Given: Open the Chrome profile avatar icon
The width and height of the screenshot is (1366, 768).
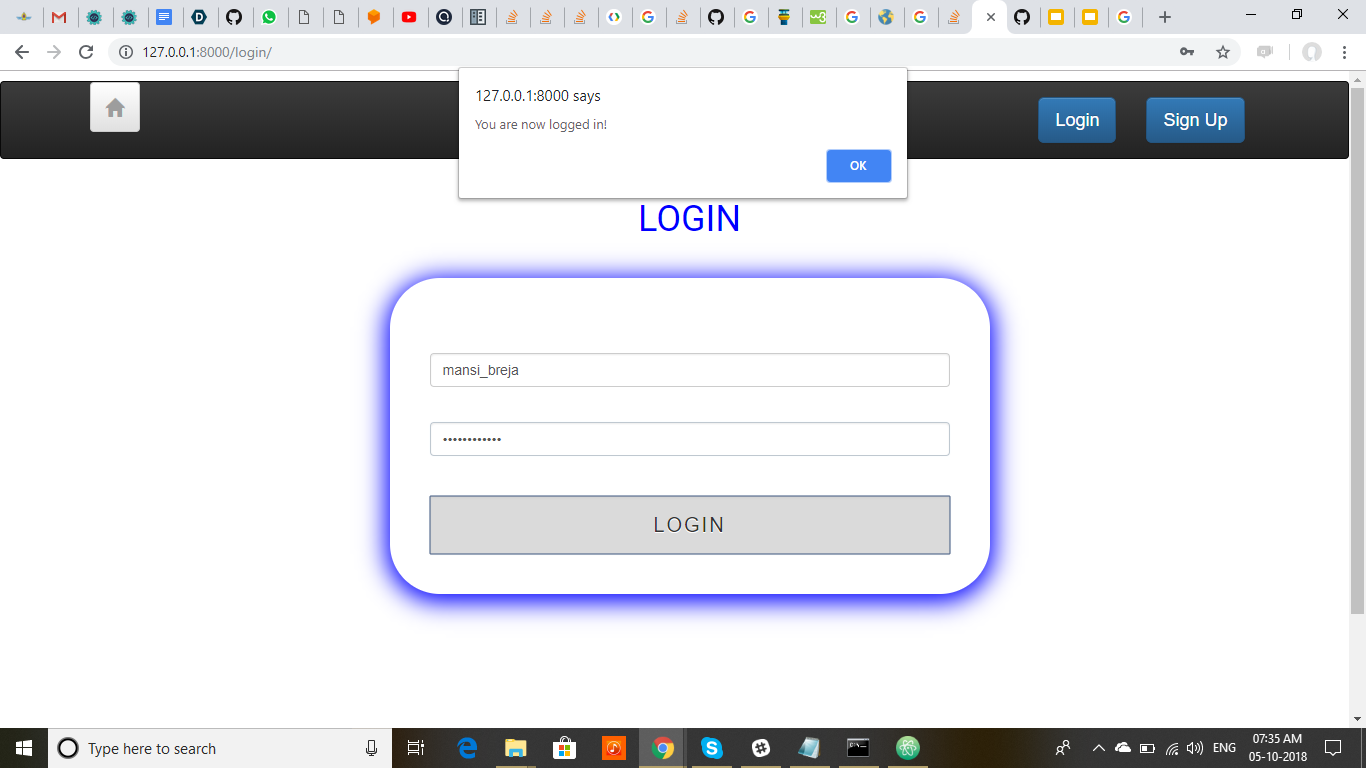Looking at the screenshot, I should pyautogui.click(x=1312, y=52).
